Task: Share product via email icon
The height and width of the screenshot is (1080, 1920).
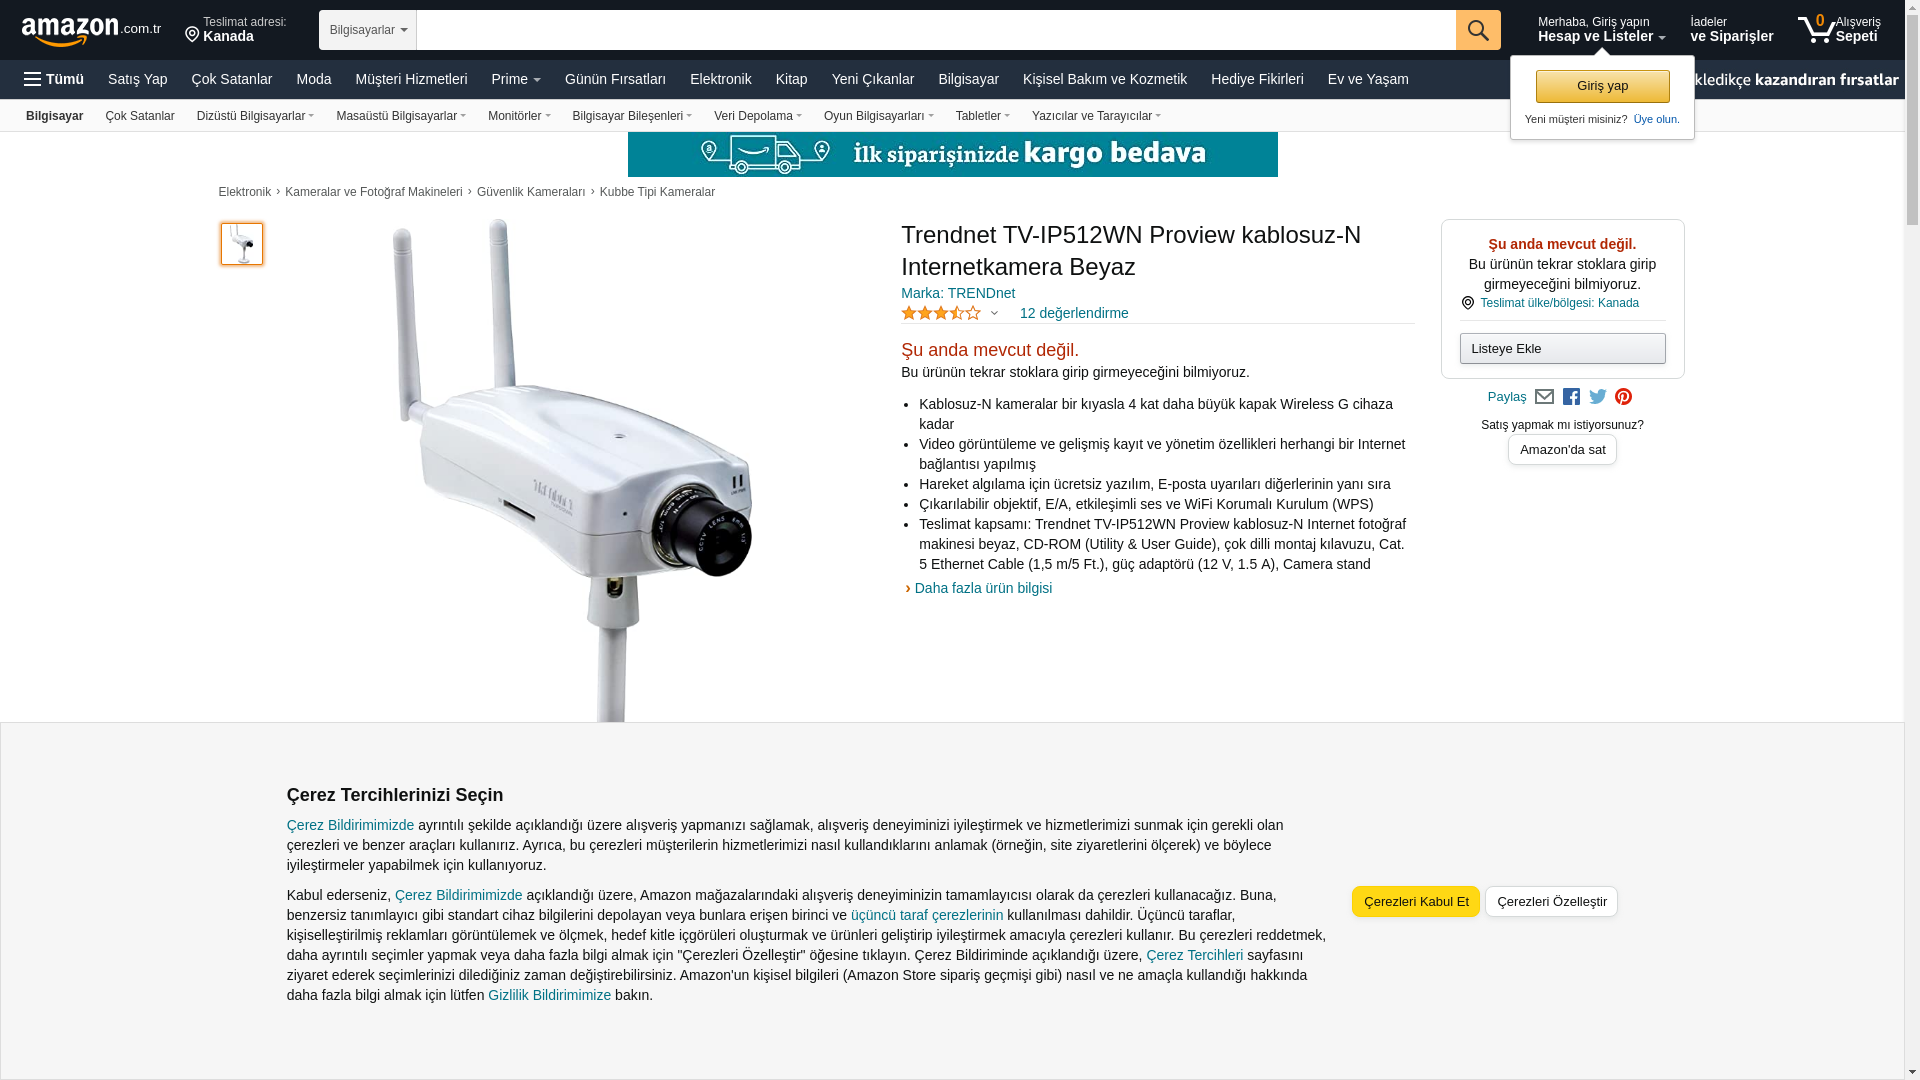Action: click(x=1544, y=397)
